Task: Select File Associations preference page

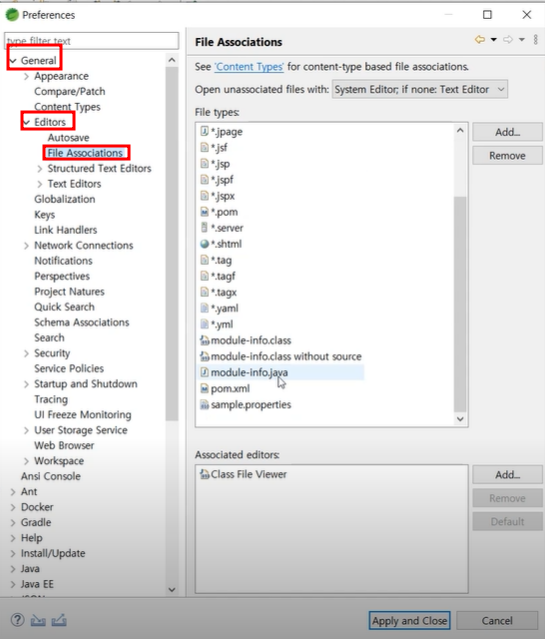Action: (x=85, y=153)
